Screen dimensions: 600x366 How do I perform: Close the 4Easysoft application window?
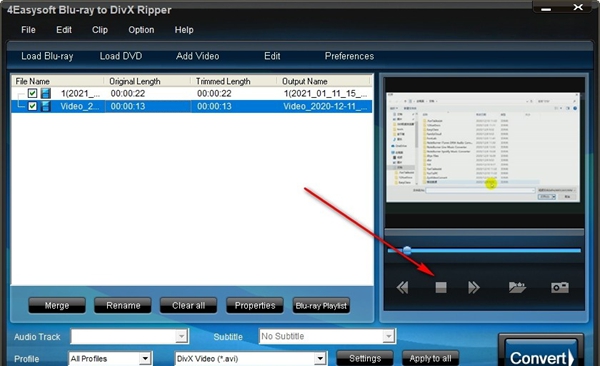coord(578,7)
